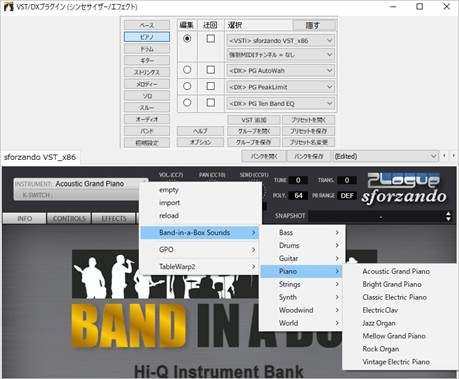The height and width of the screenshot is (379, 459).
Task: Click the small left arrow beside Edited dropdown
Action: [444, 156]
